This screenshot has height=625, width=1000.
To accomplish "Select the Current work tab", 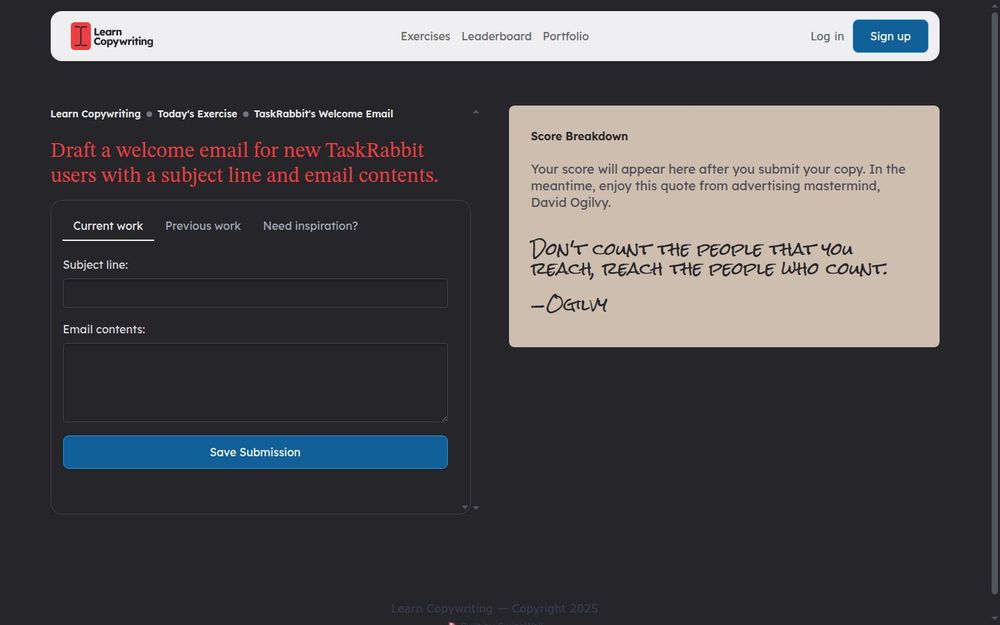I will (107, 226).
